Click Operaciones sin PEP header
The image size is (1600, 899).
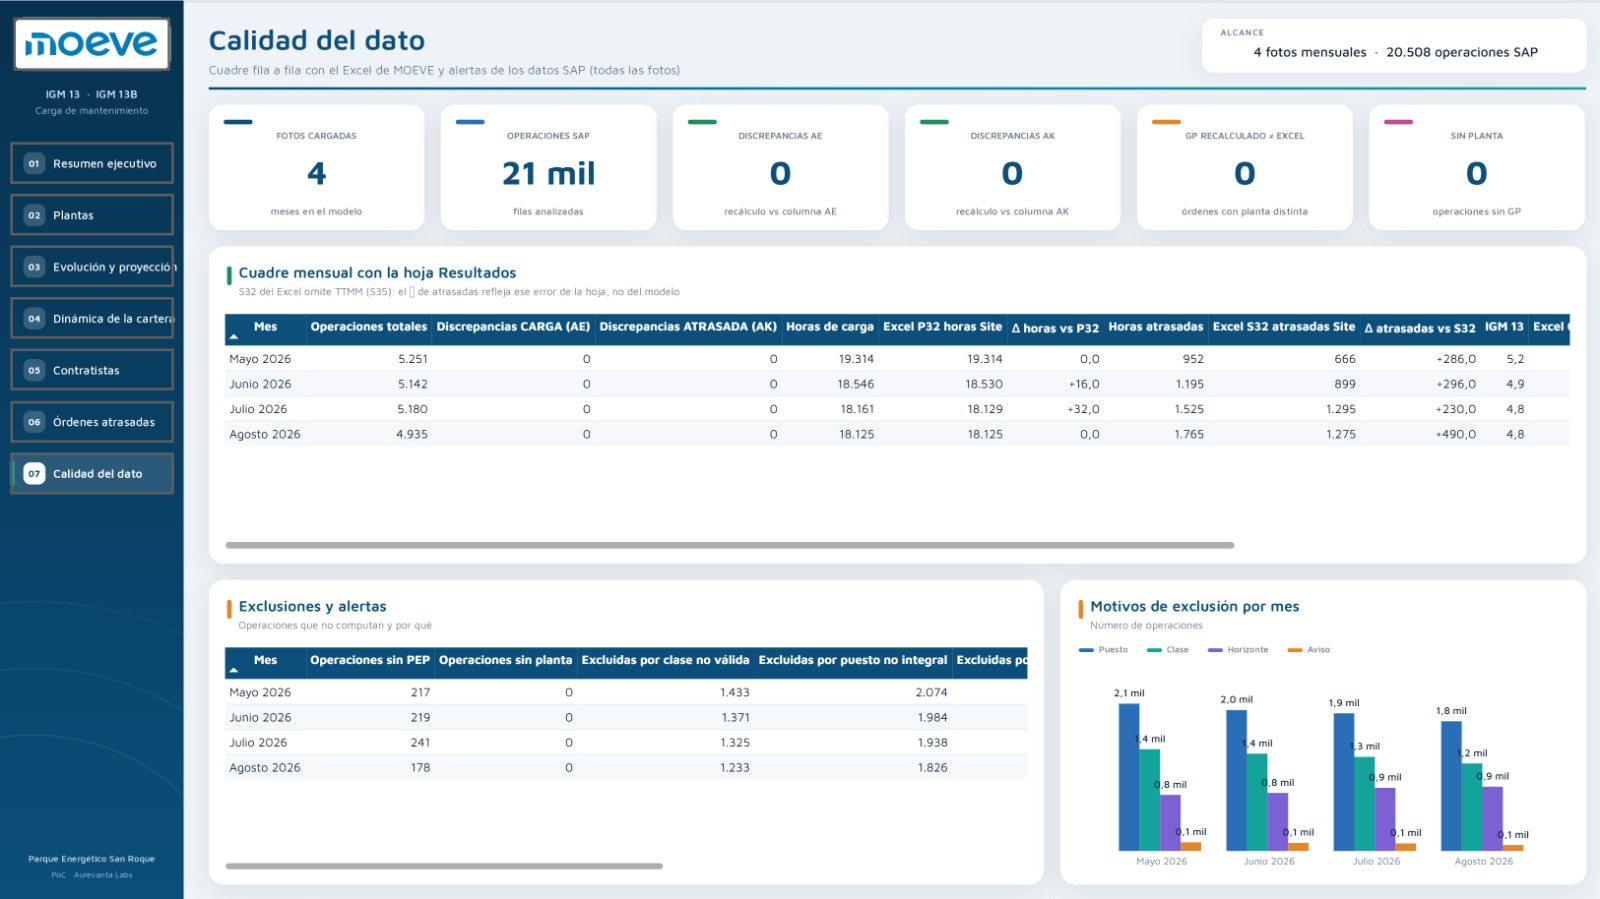(x=370, y=660)
